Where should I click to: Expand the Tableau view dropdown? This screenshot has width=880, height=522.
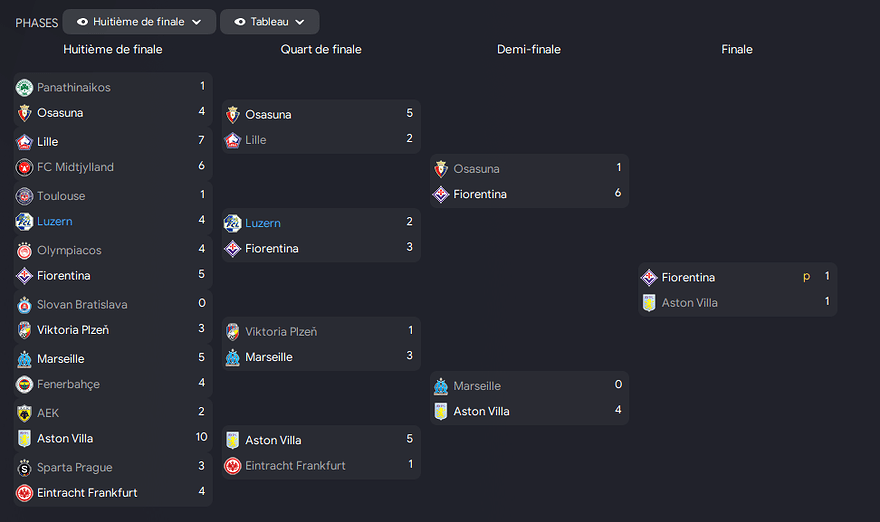(269, 22)
